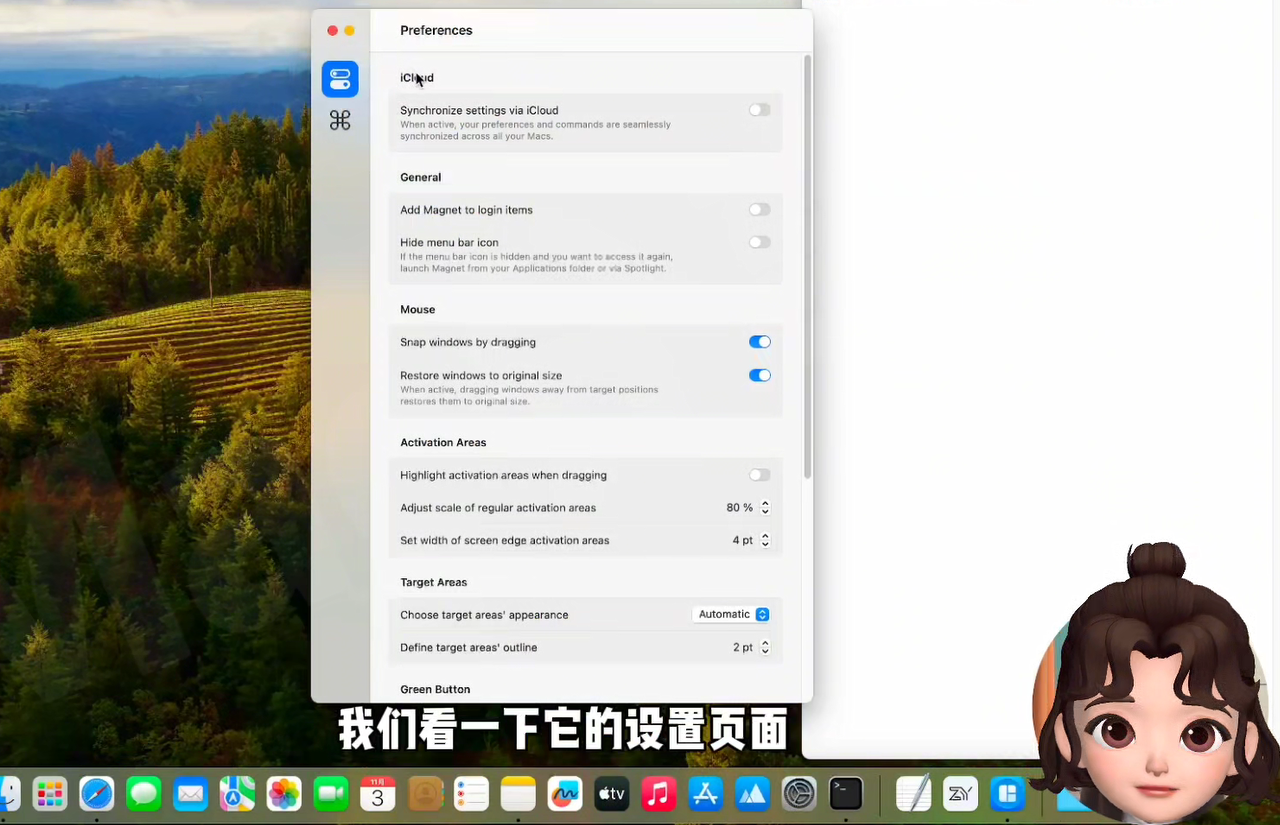Launch Safari from the Dock
The width and height of the screenshot is (1280, 825).
pos(97,794)
